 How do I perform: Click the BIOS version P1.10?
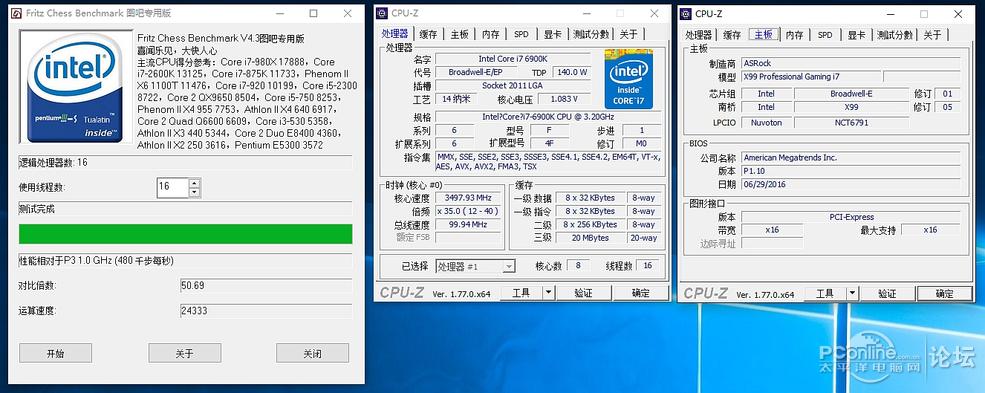click(851, 171)
